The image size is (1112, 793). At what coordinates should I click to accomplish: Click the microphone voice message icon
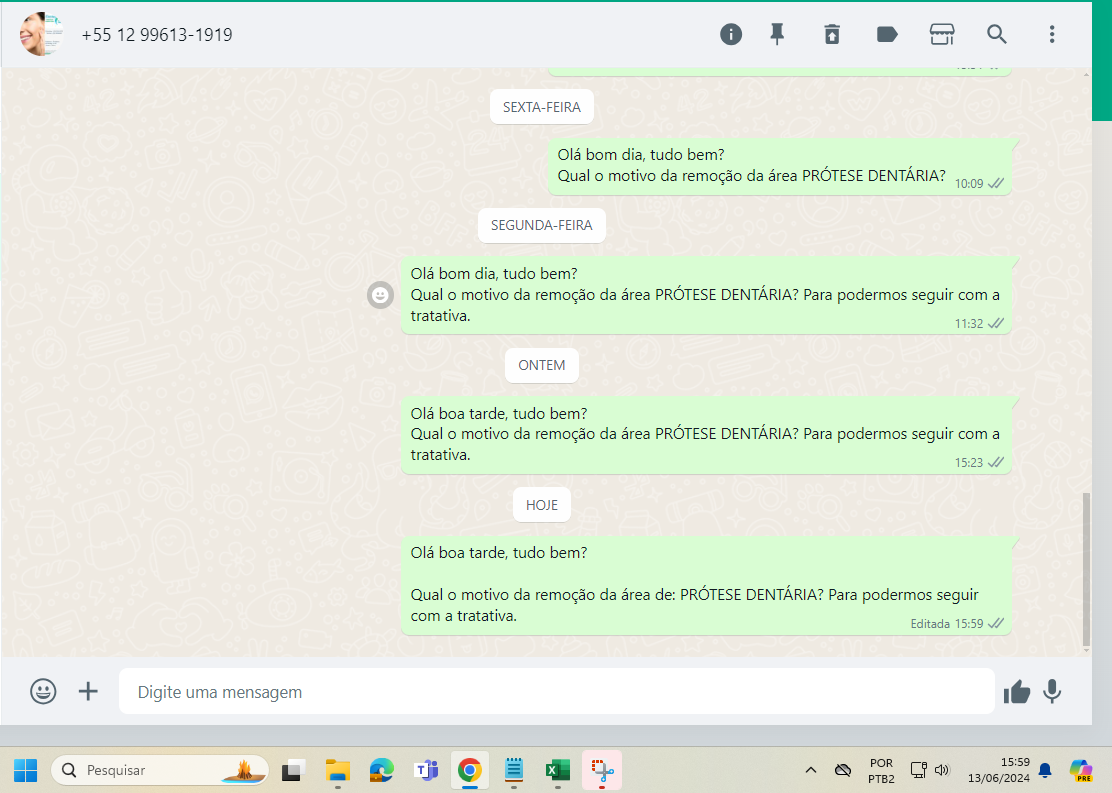pos(1052,691)
